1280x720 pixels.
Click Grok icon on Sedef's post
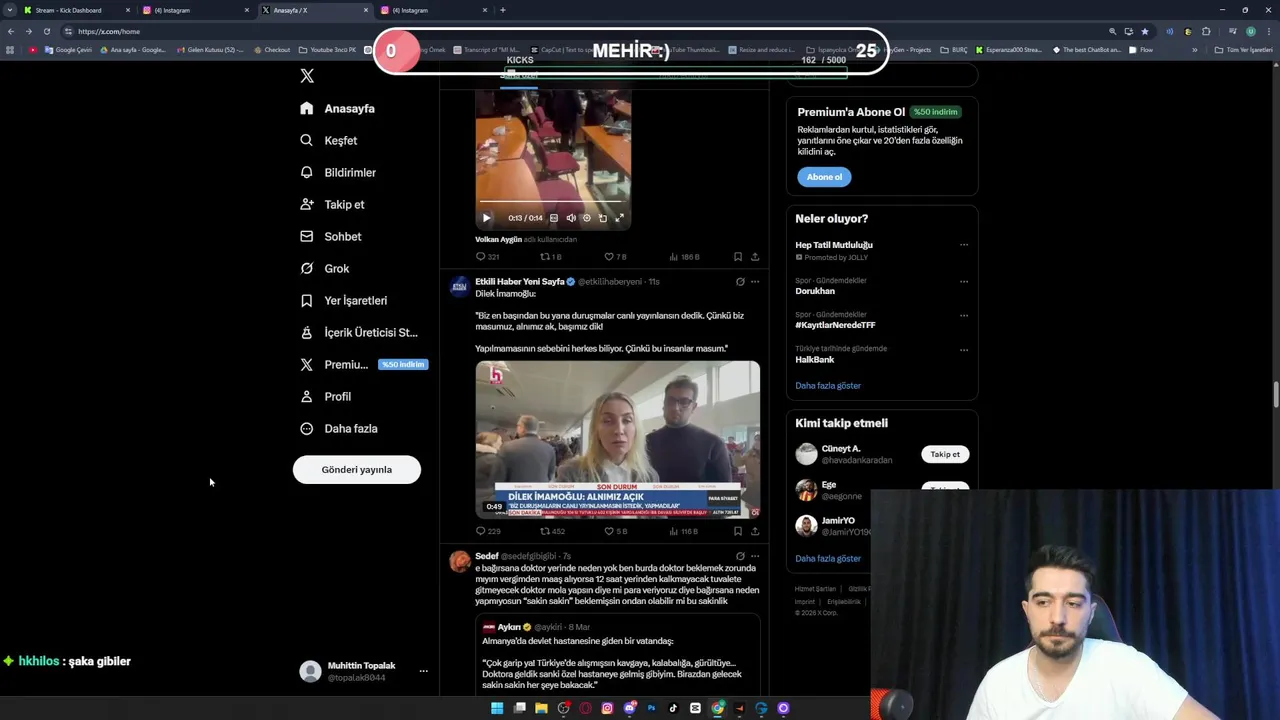740,556
